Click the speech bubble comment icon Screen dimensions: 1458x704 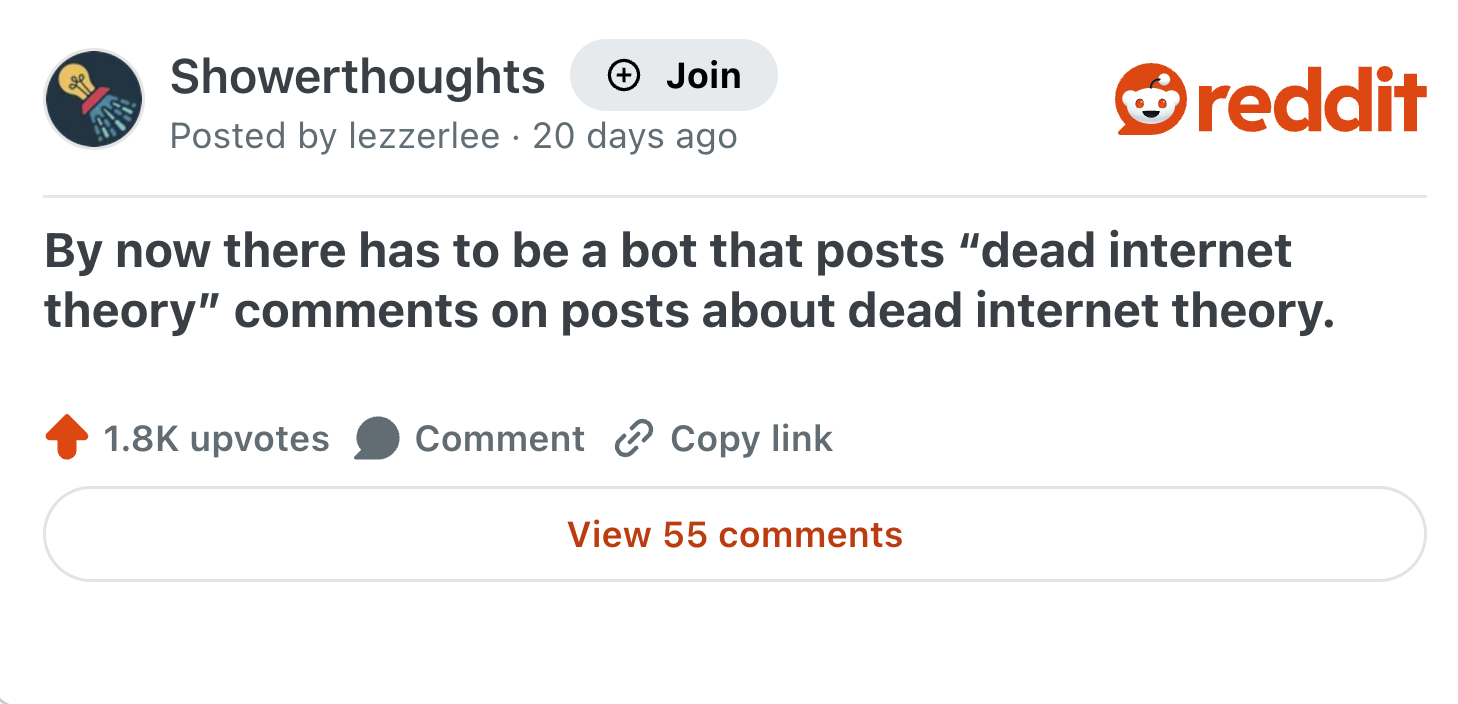377,439
